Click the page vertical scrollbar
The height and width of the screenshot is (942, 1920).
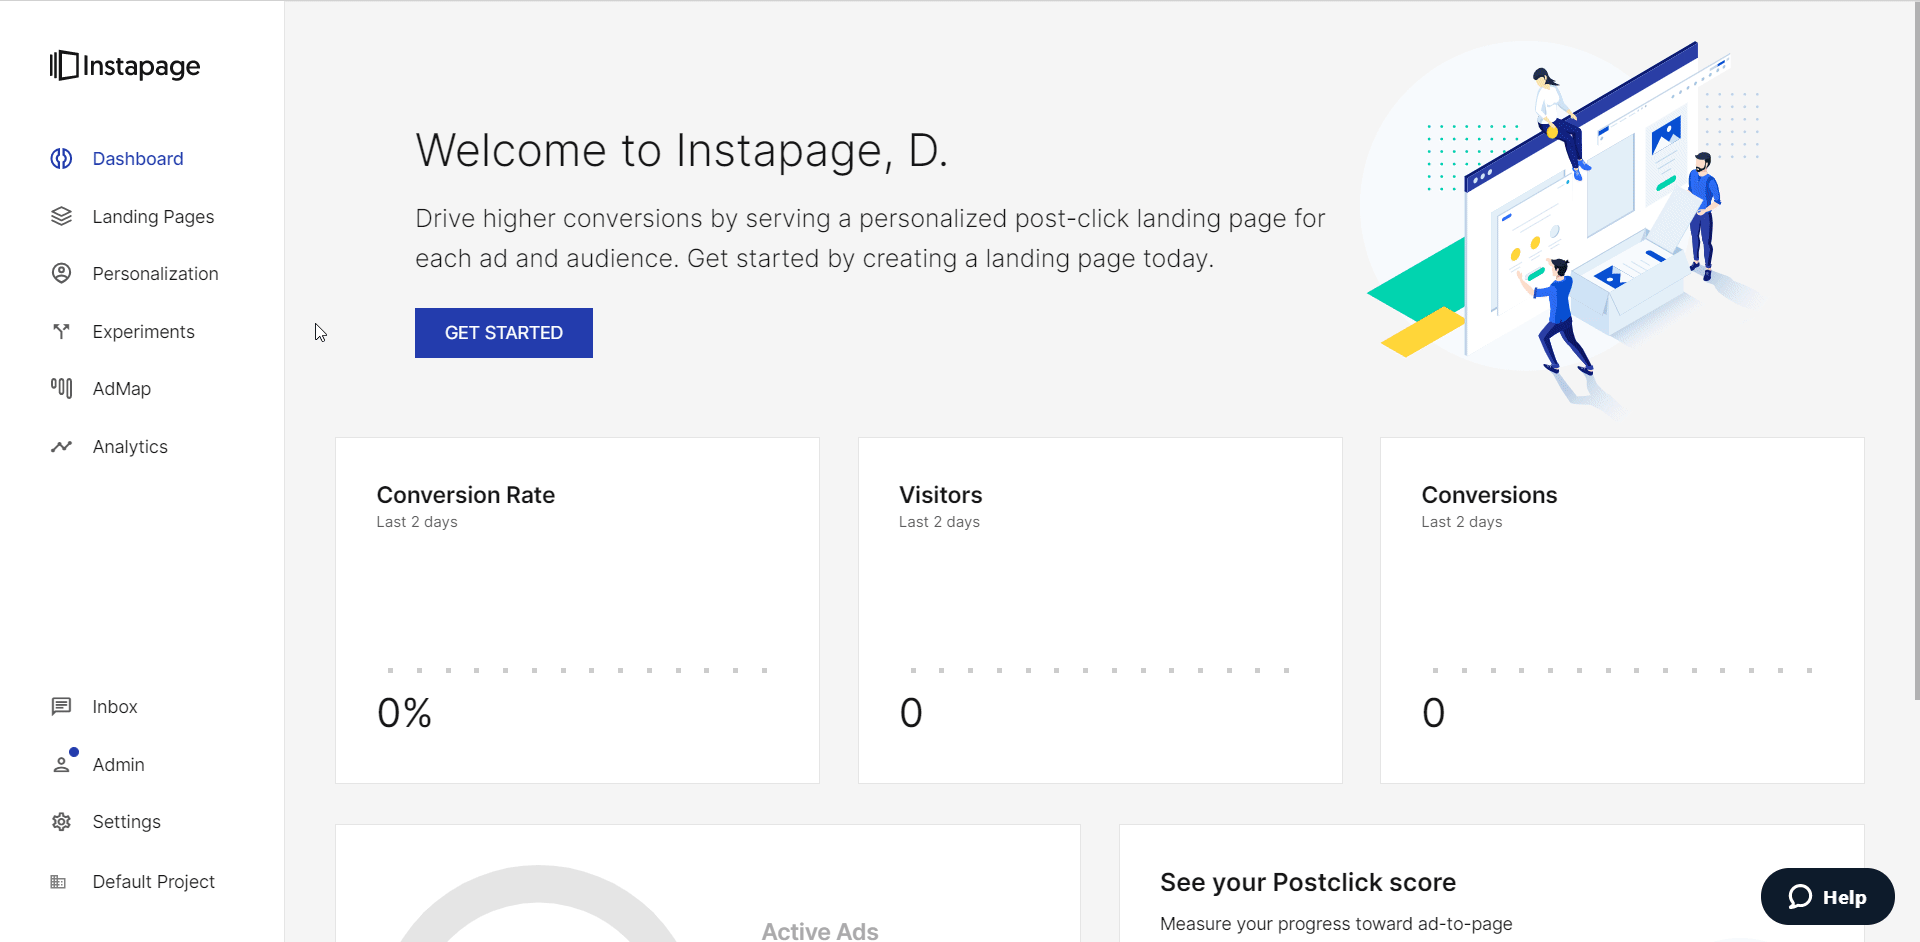(1915, 350)
